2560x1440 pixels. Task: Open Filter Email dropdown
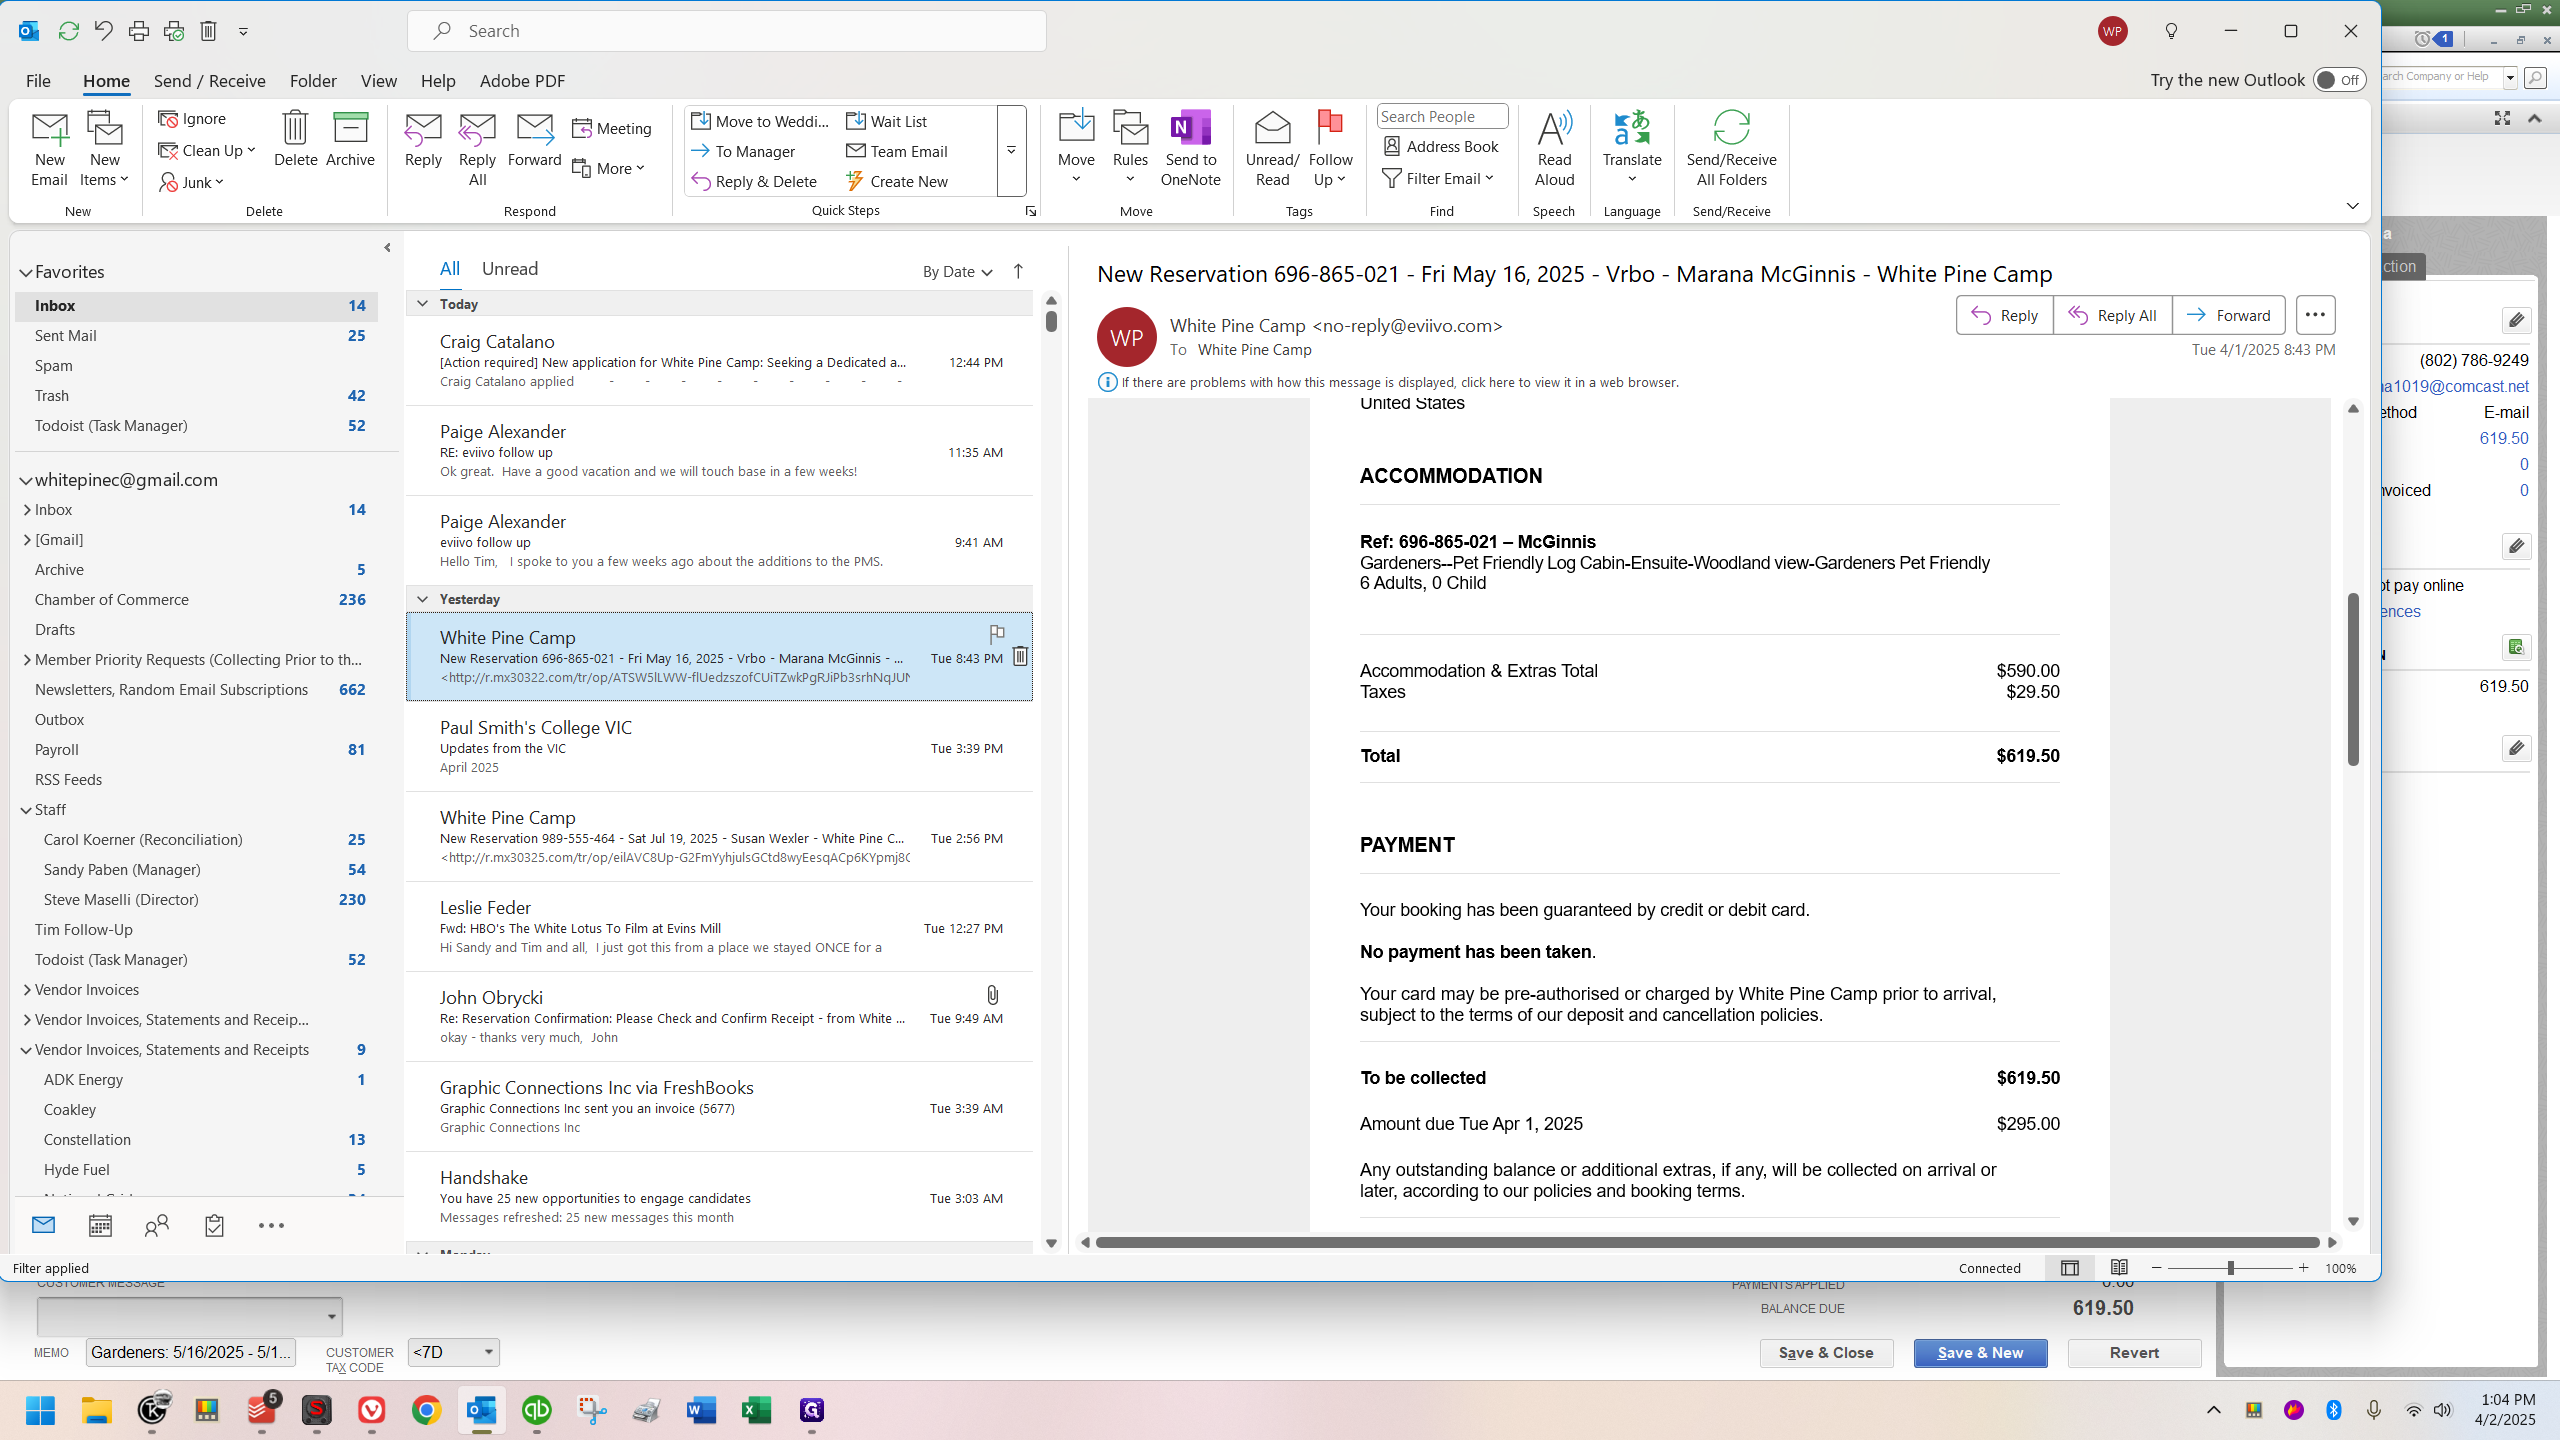(1438, 178)
